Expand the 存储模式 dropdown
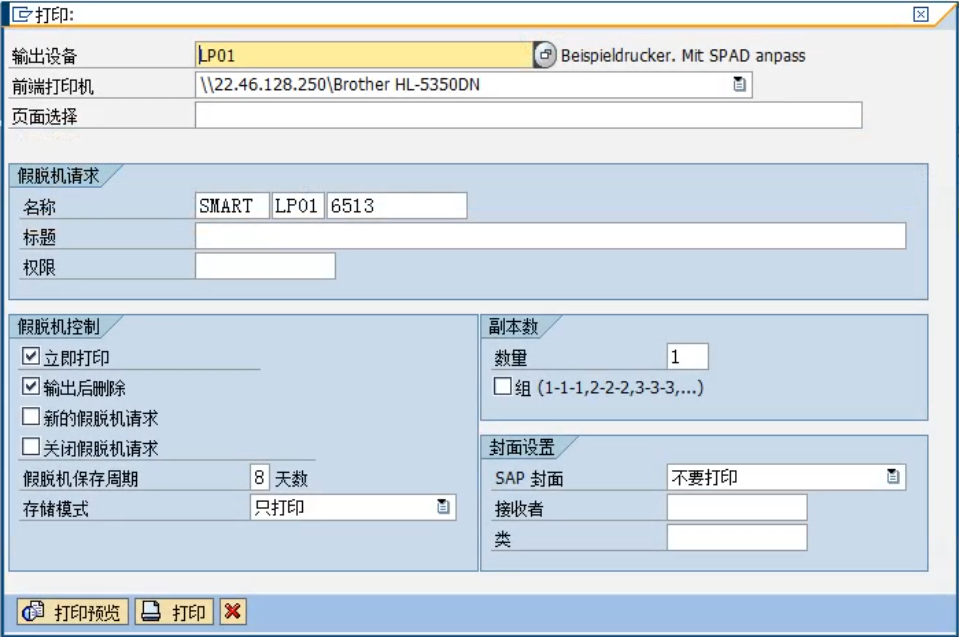This screenshot has height=637, width=959. tap(443, 507)
